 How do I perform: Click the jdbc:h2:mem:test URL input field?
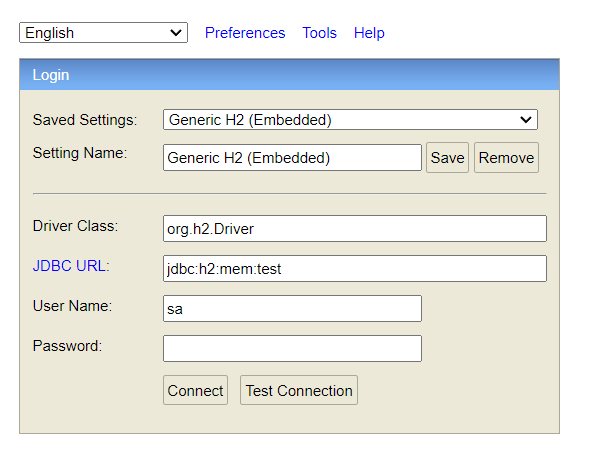point(354,269)
